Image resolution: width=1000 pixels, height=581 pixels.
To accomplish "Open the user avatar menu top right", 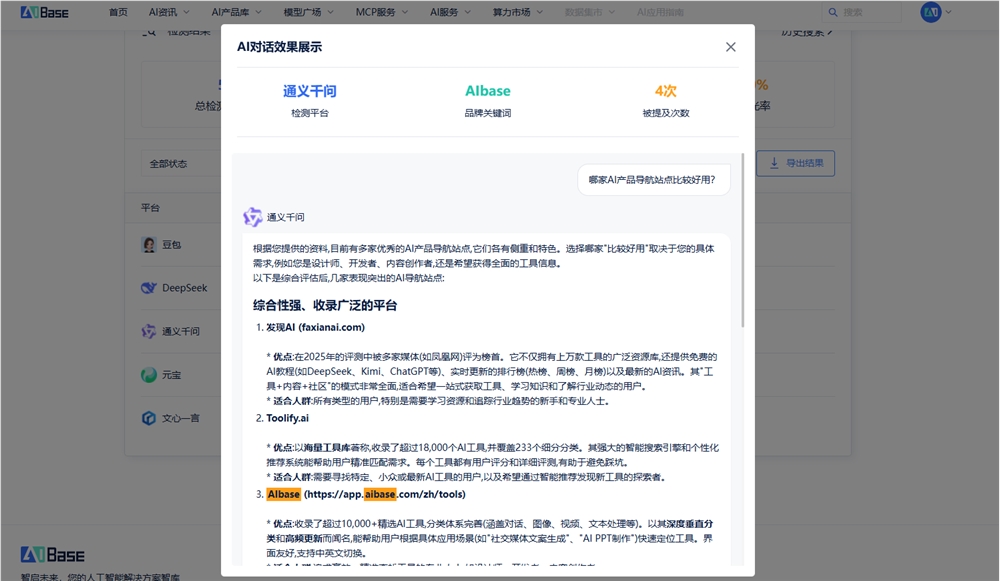I will tap(932, 12).
